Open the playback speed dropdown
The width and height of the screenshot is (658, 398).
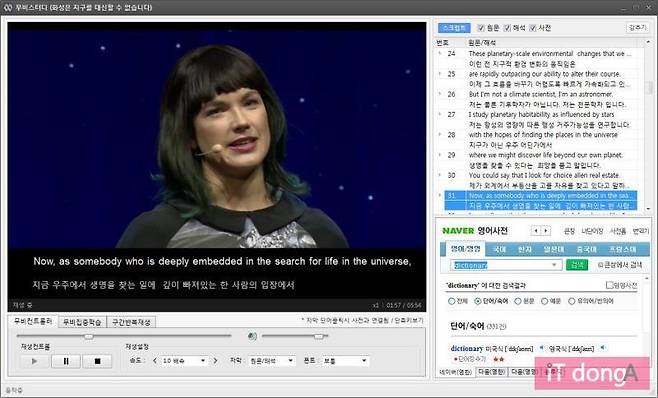tap(185, 361)
